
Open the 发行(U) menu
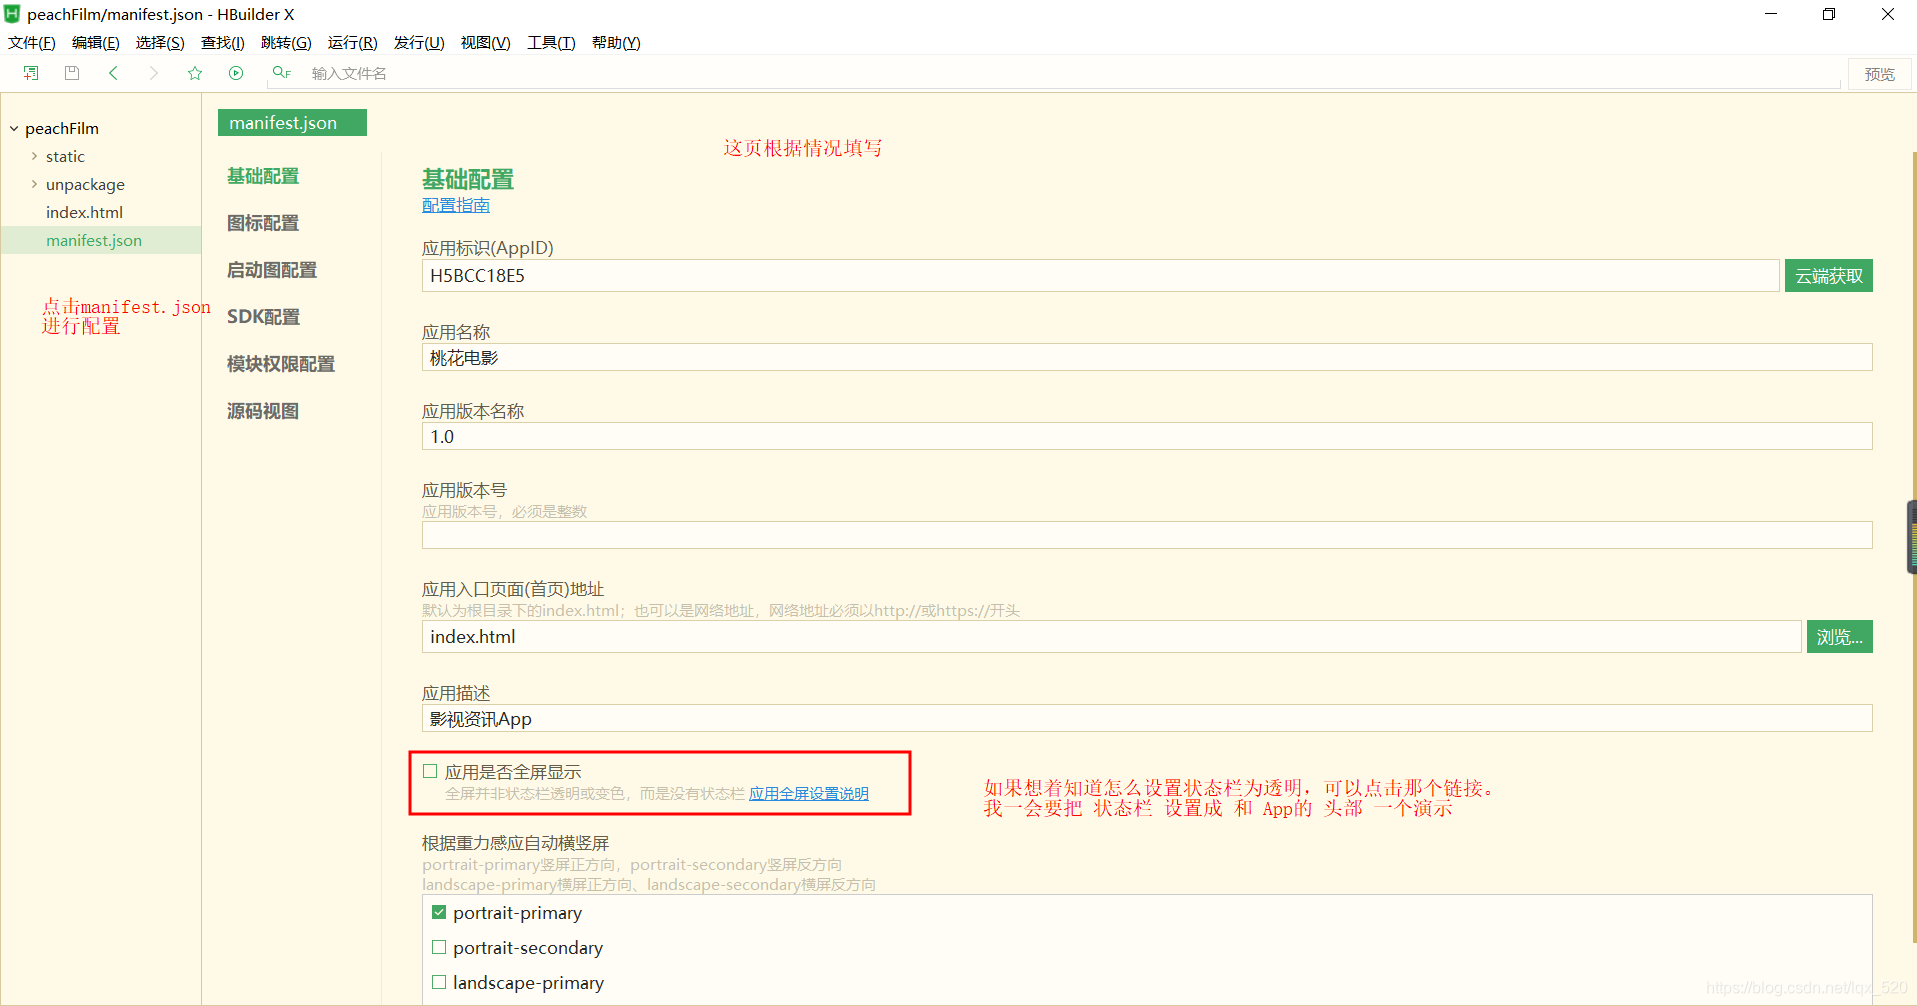pos(419,43)
